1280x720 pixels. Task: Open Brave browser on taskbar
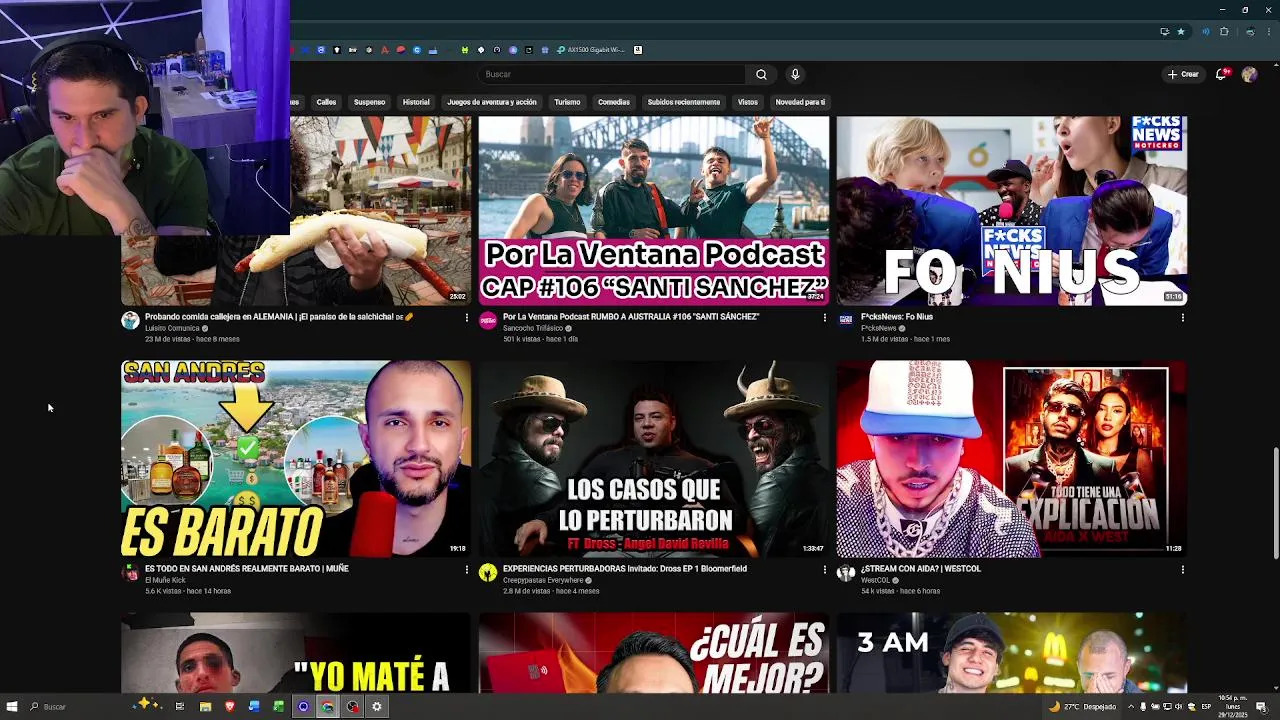(x=229, y=707)
